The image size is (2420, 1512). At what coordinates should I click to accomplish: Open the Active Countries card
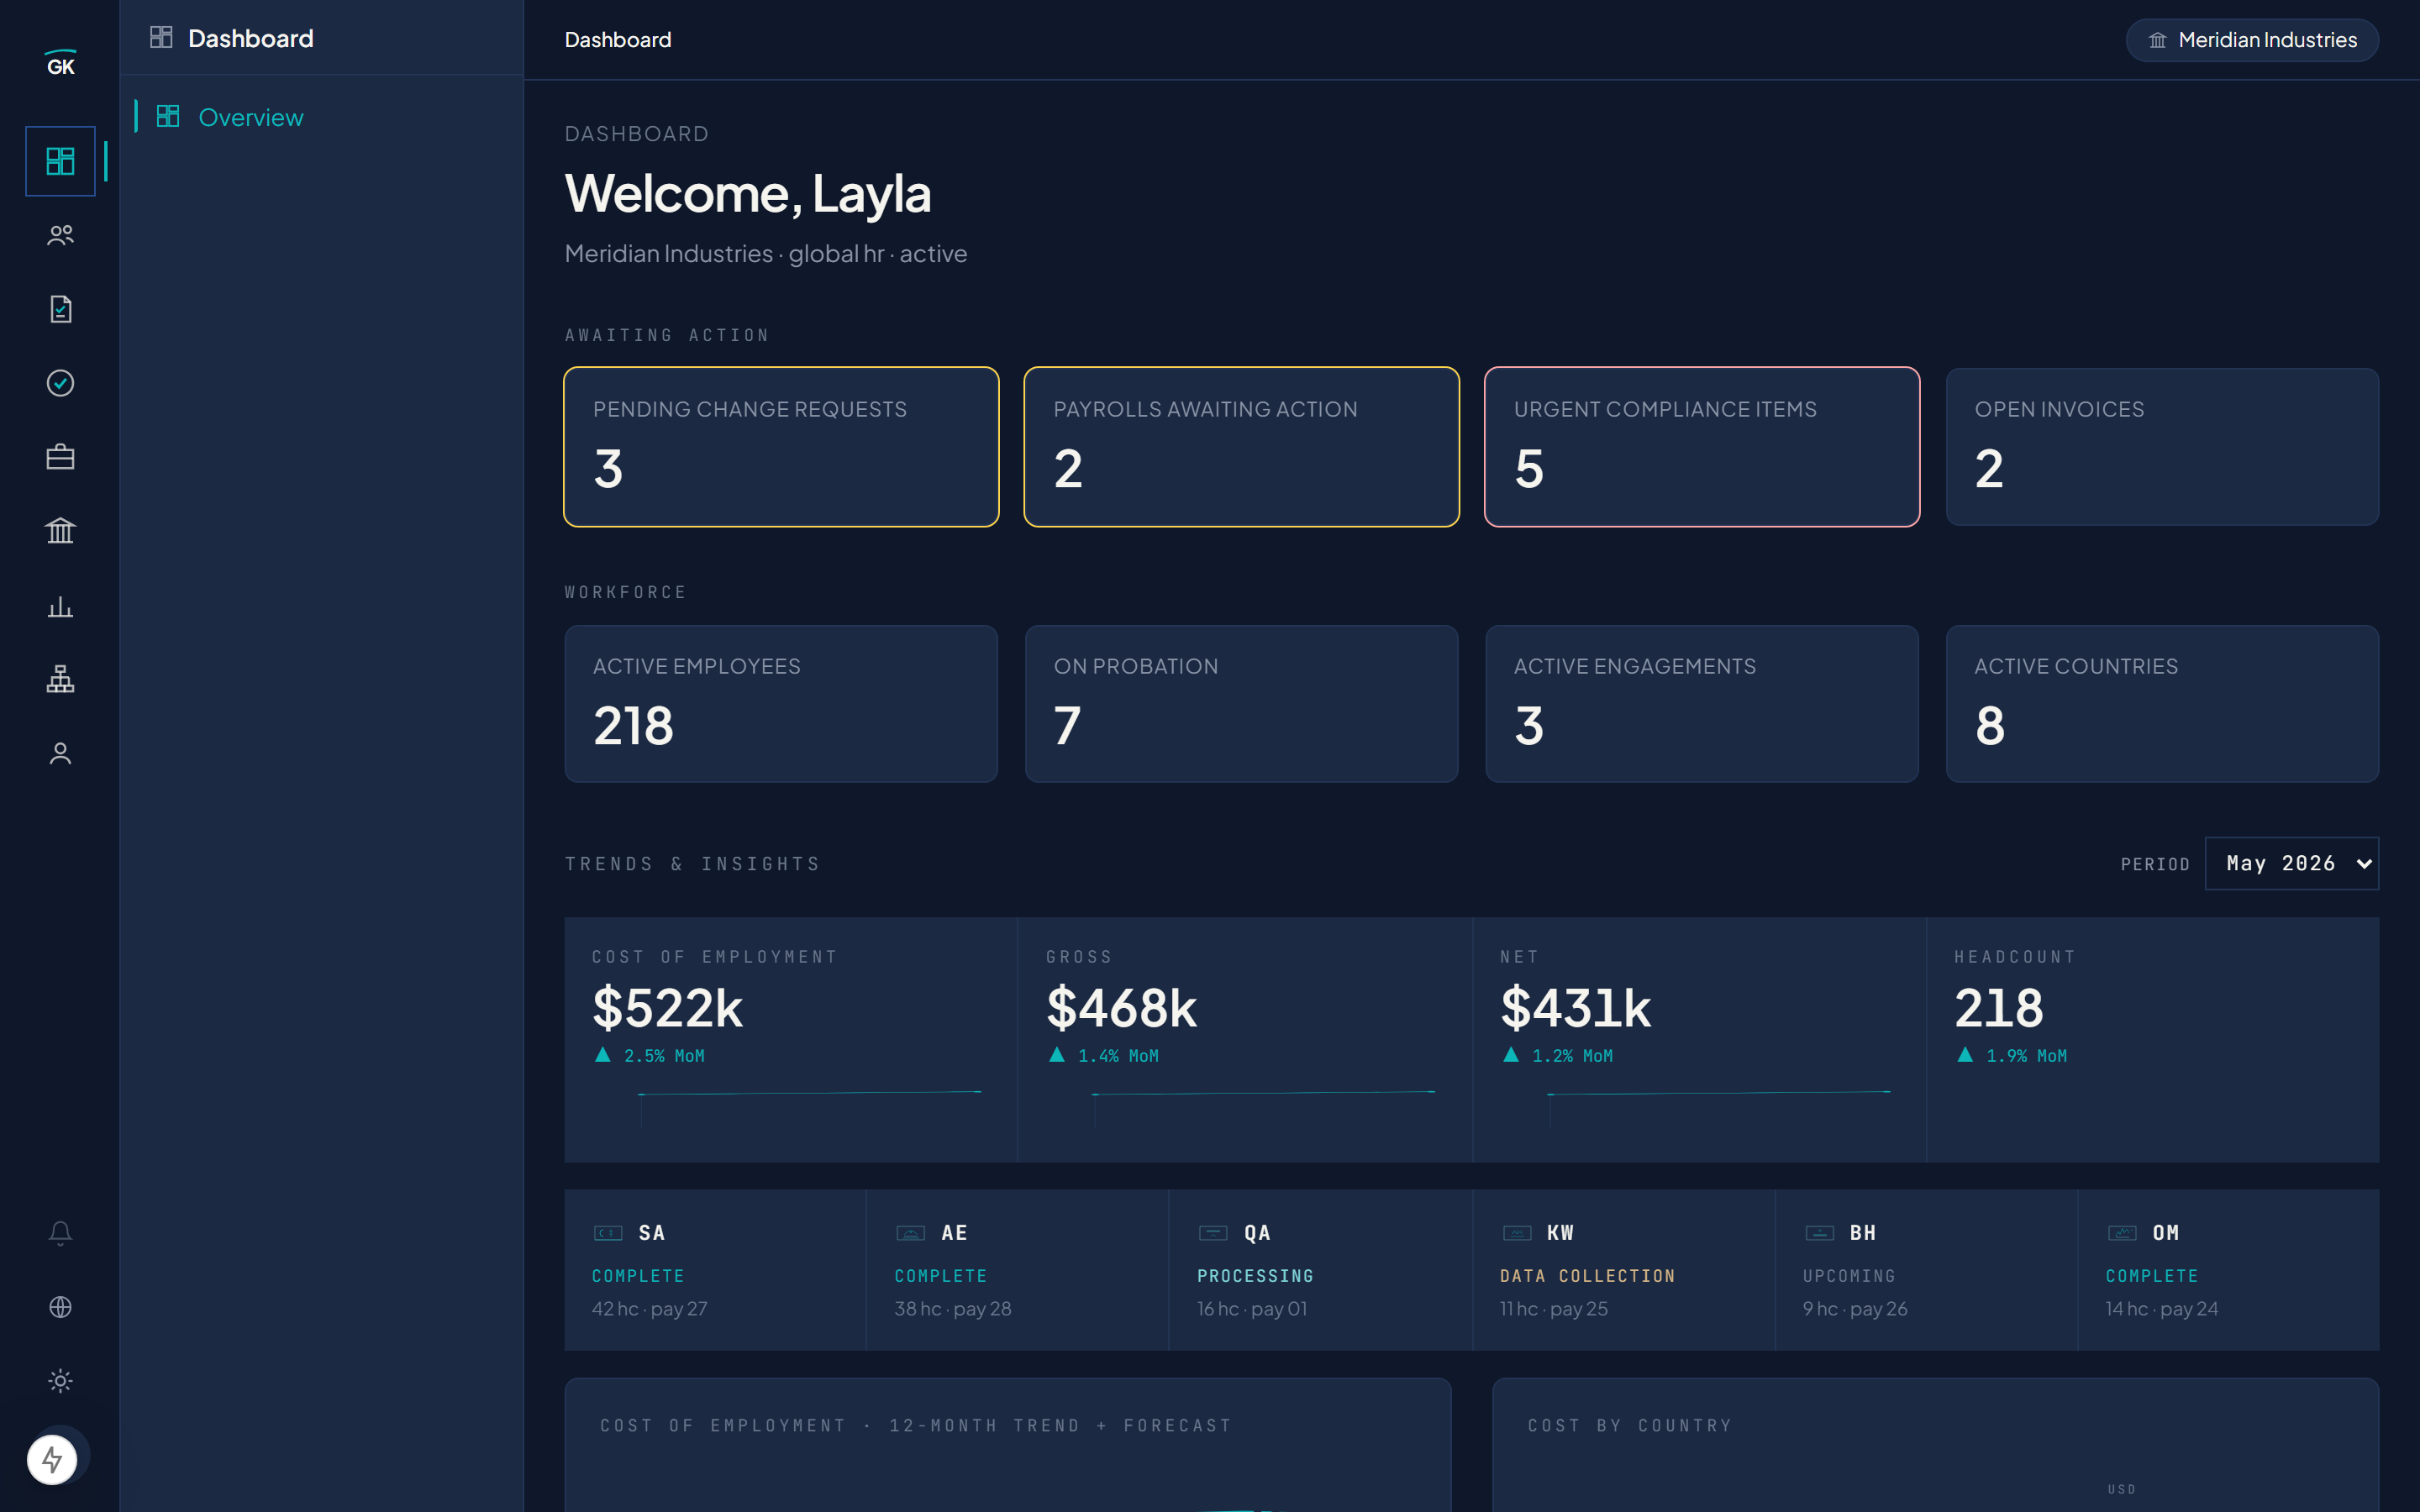(2162, 704)
